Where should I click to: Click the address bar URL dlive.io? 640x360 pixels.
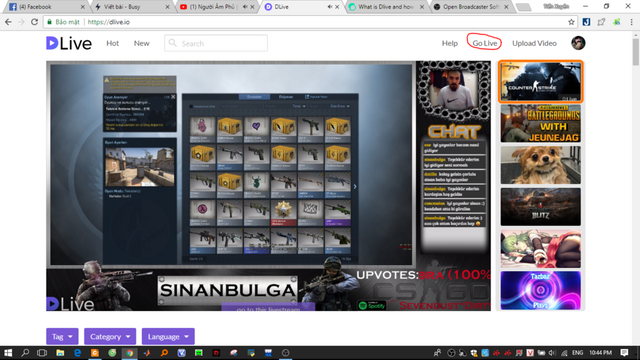click(109, 22)
